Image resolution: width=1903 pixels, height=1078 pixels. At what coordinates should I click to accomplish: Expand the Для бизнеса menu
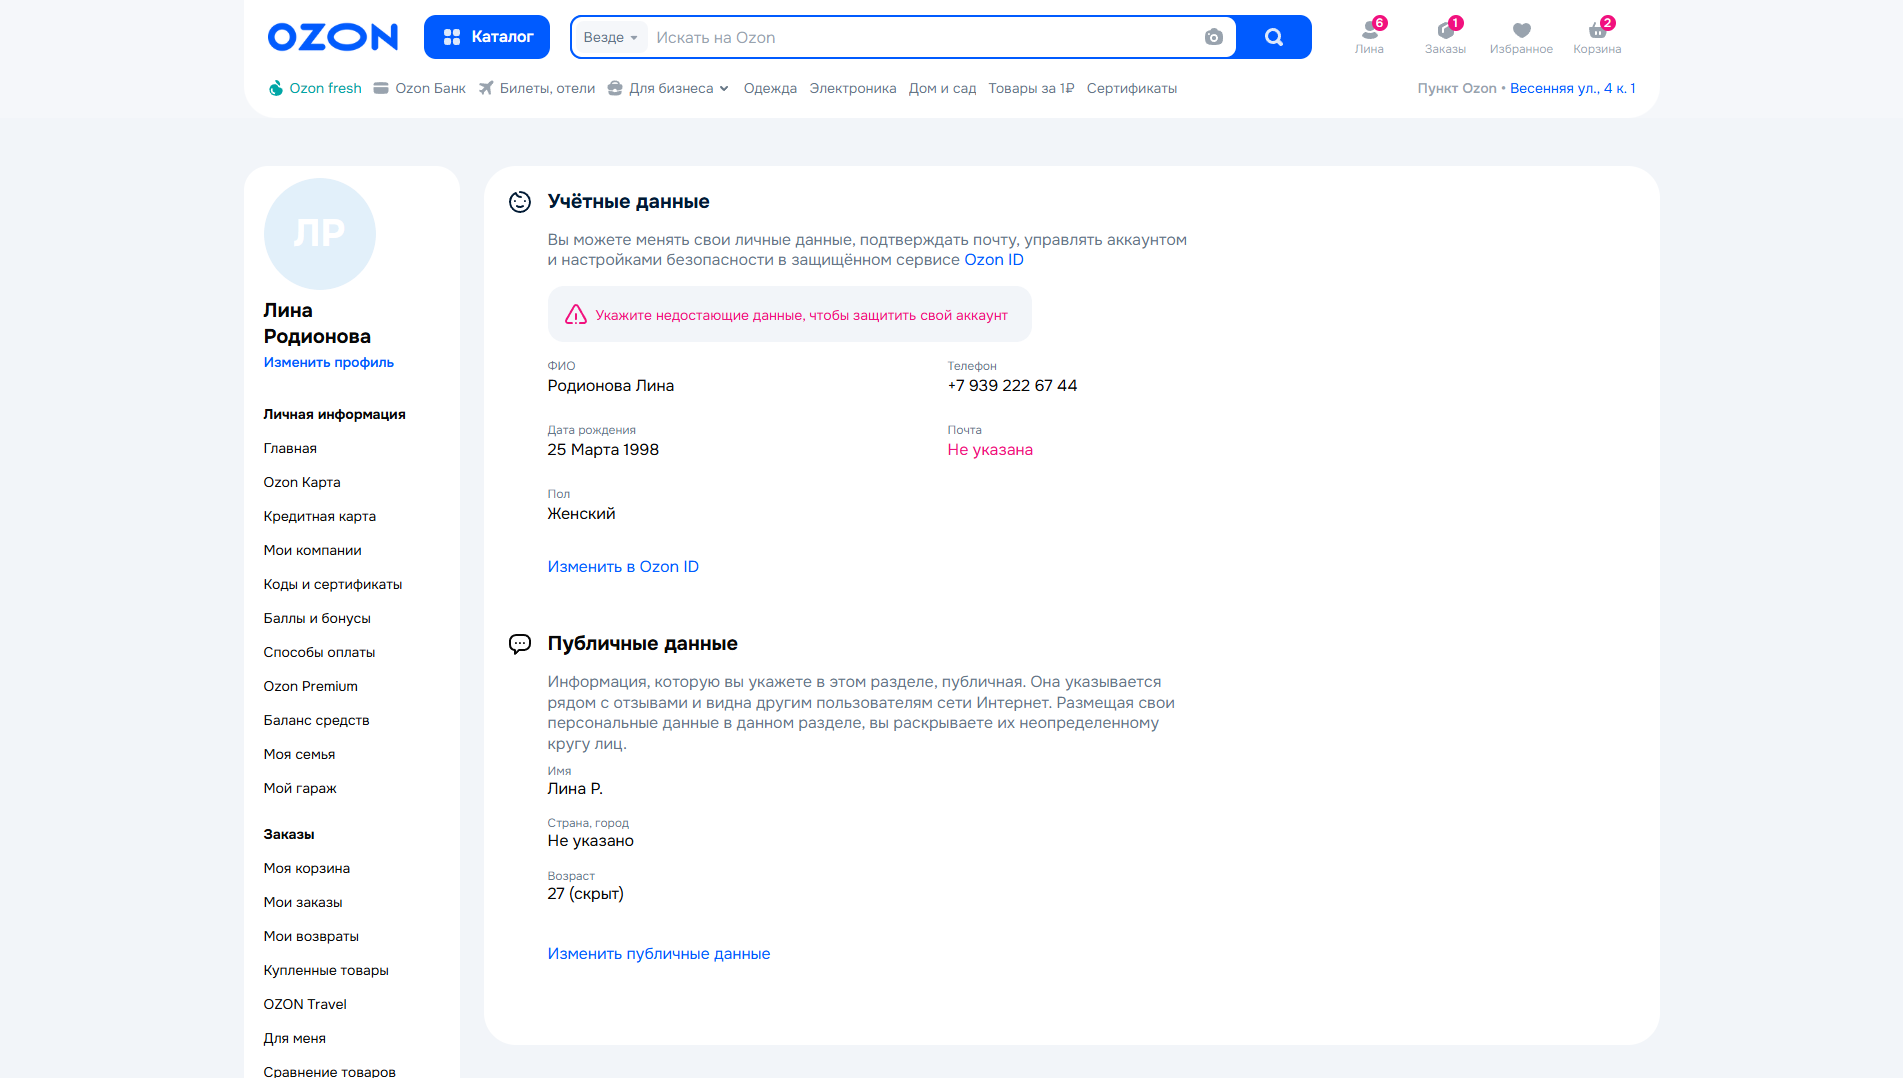[669, 88]
